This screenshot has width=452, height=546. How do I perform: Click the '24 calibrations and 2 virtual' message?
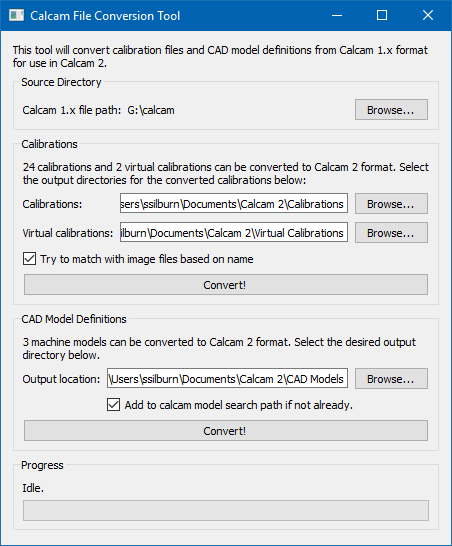coord(226,173)
